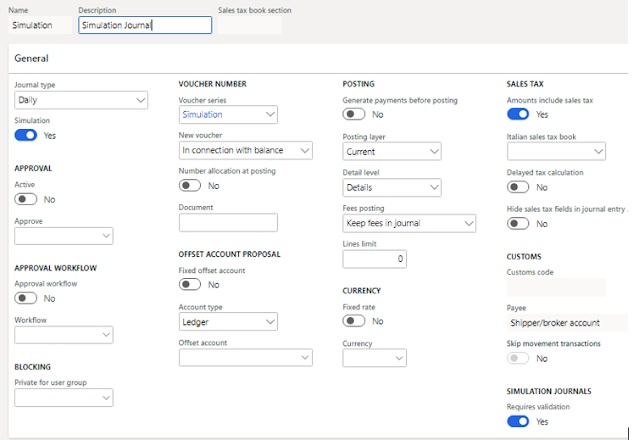Click the Document text field
639x440 pixels.
pyautogui.click(x=228, y=222)
